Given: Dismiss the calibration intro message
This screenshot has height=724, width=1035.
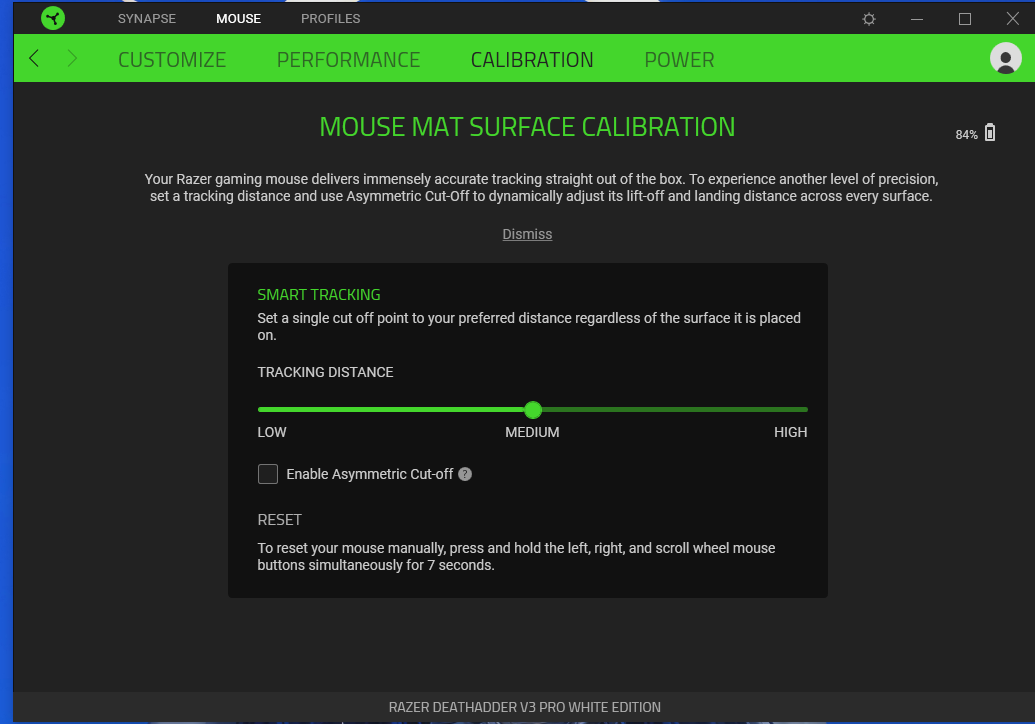Looking at the screenshot, I should tap(527, 234).
